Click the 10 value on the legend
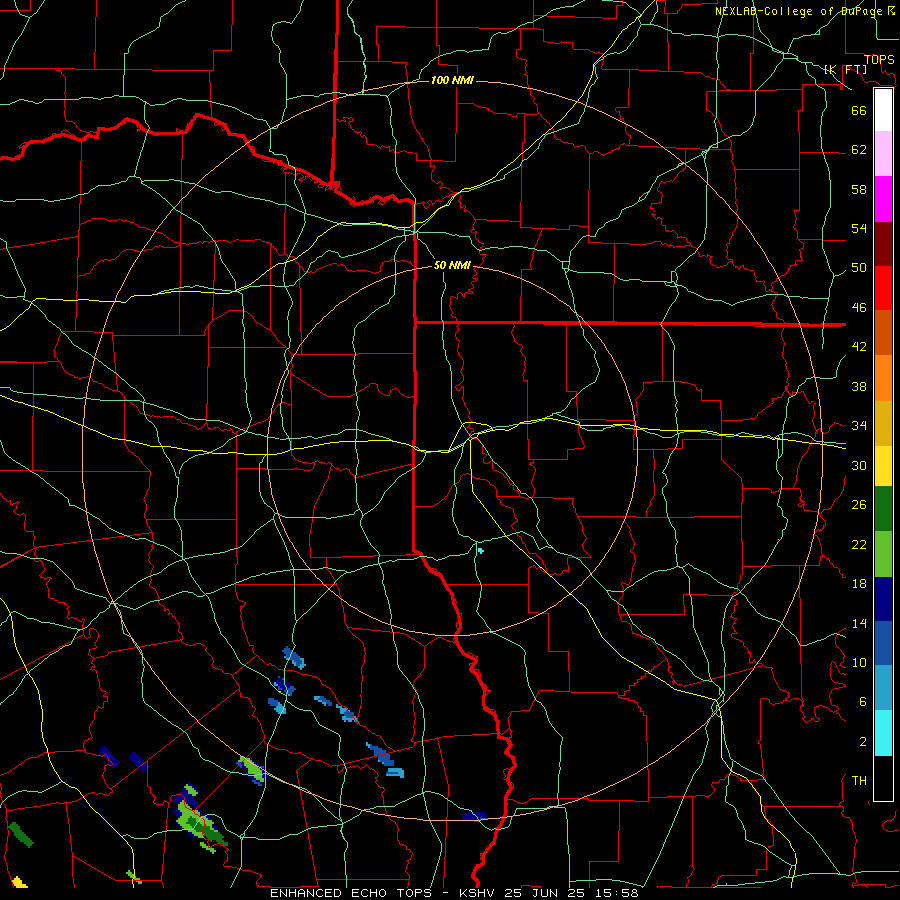Viewport: 900px width, 900px height. click(859, 663)
